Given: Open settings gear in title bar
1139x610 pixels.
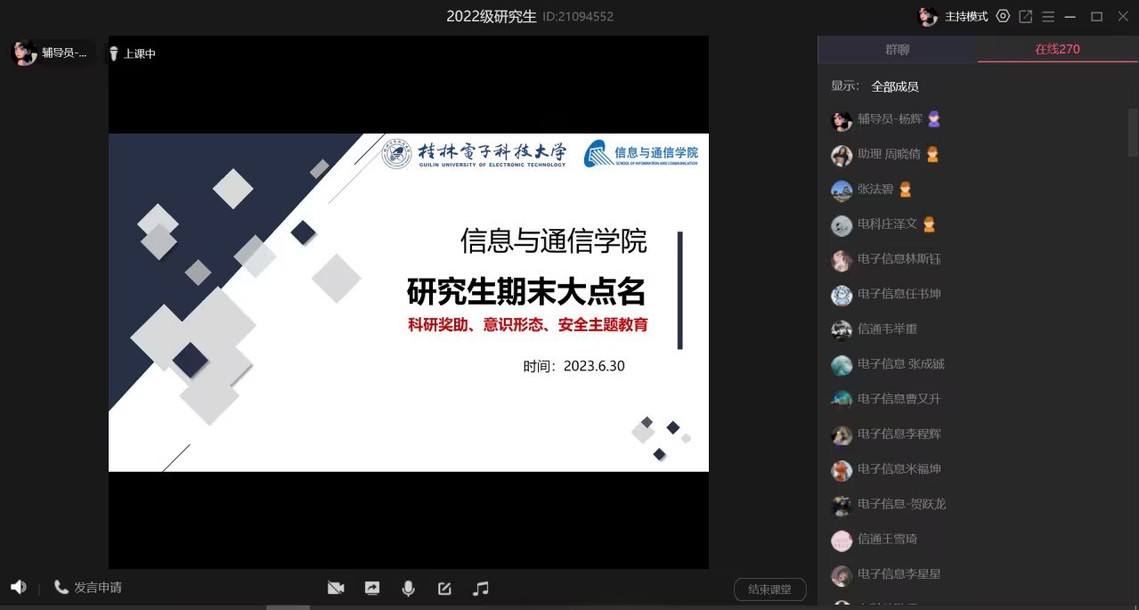Looking at the screenshot, I should (x=1003, y=16).
